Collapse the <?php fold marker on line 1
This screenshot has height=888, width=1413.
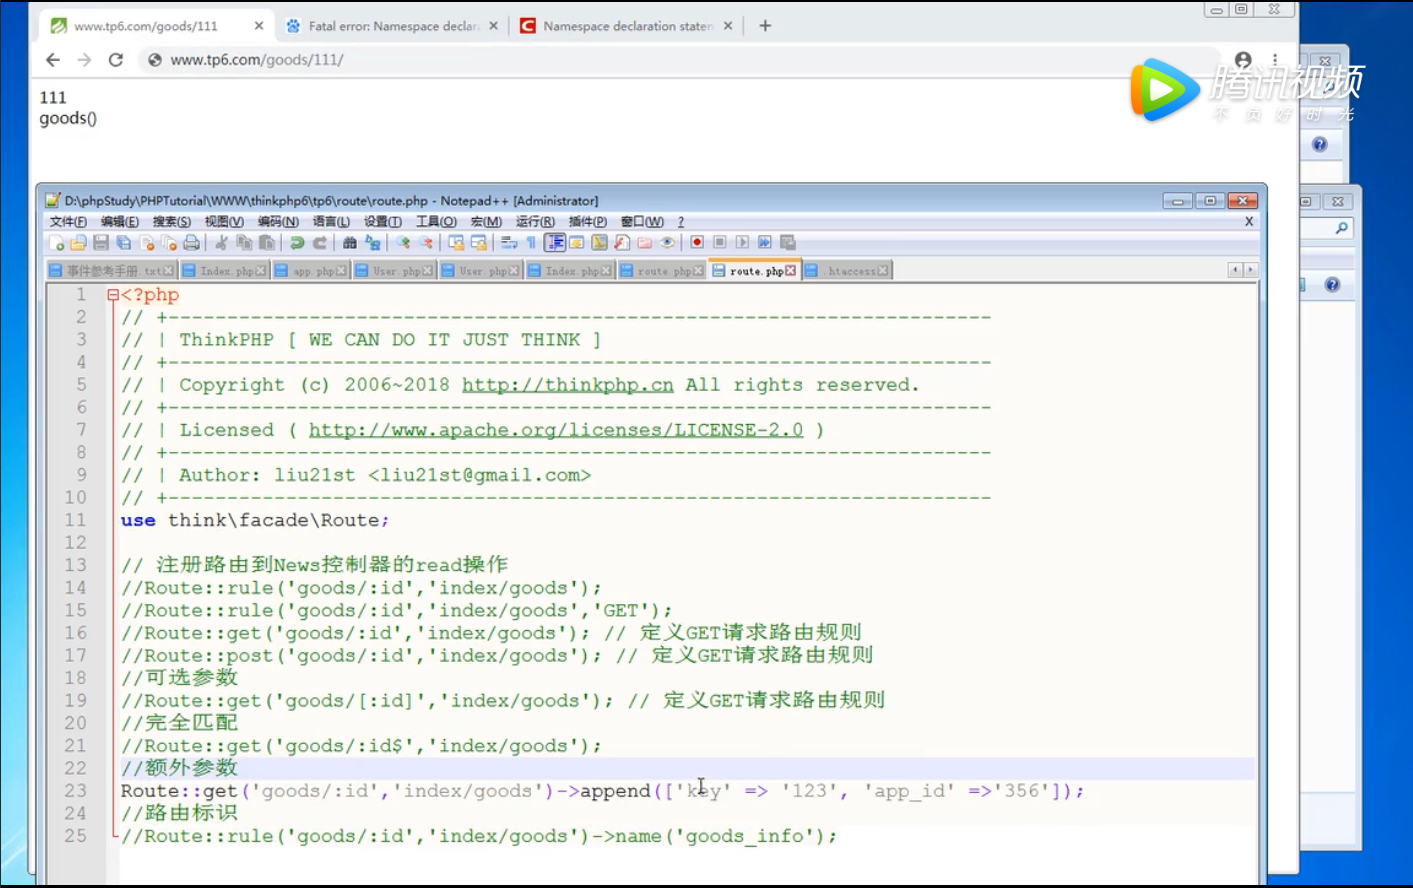(x=113, y=295)
